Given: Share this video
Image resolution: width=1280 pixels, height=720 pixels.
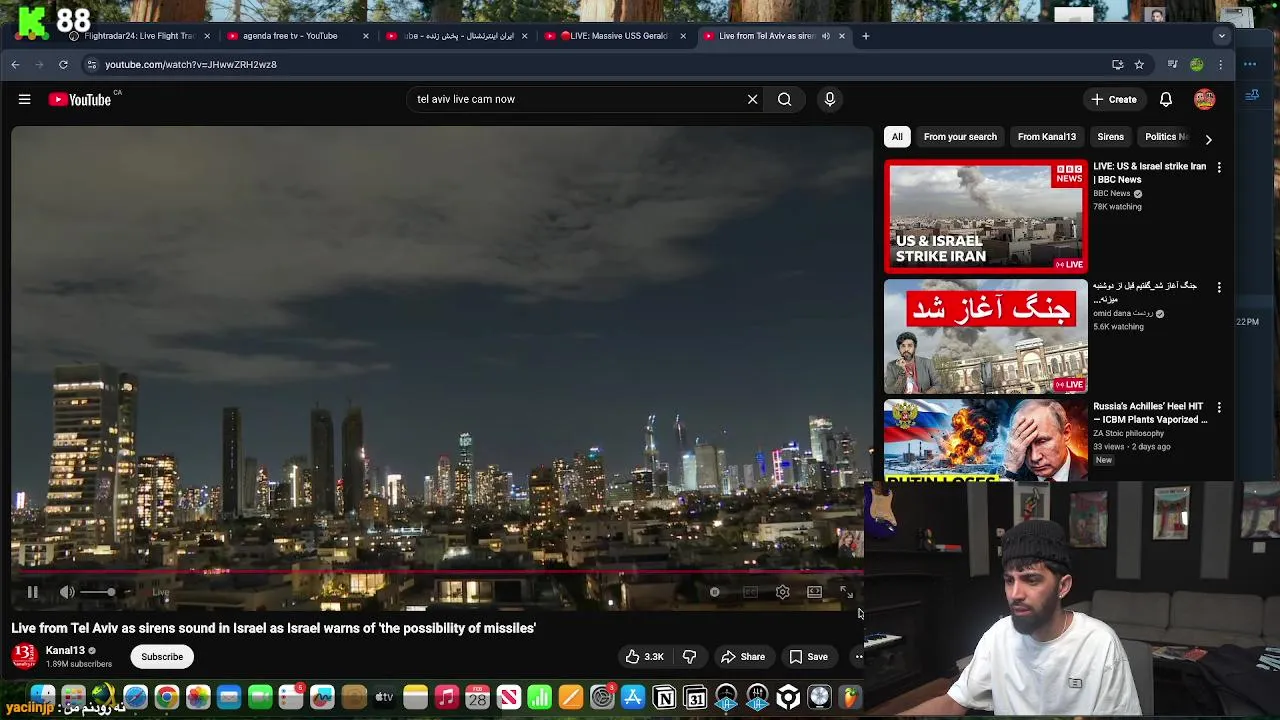Looking at the screenshot, I should click(x=743, y=657).
